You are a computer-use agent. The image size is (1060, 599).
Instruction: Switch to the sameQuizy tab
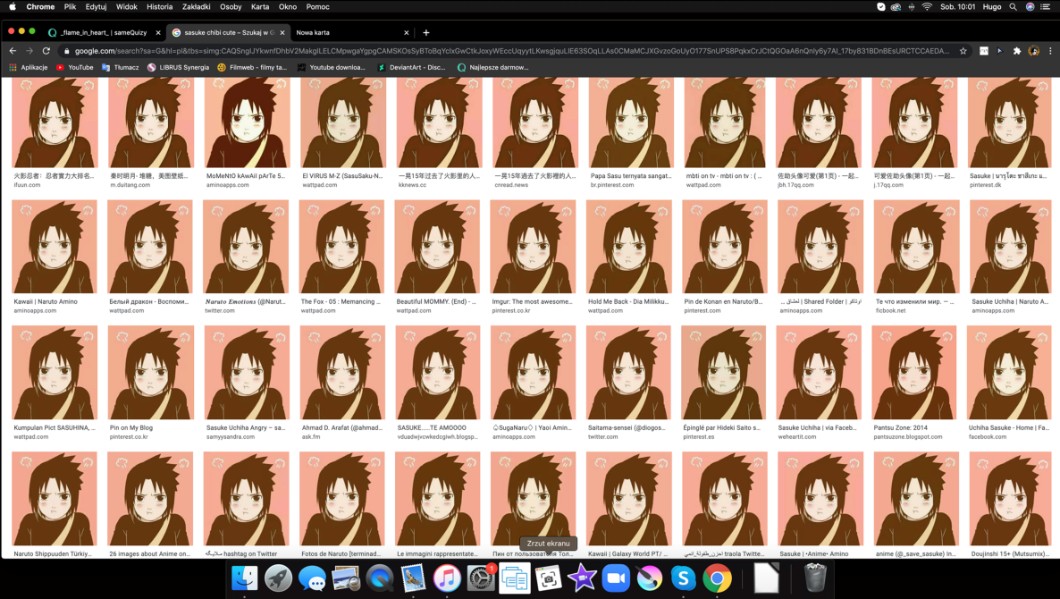[102, 32]
